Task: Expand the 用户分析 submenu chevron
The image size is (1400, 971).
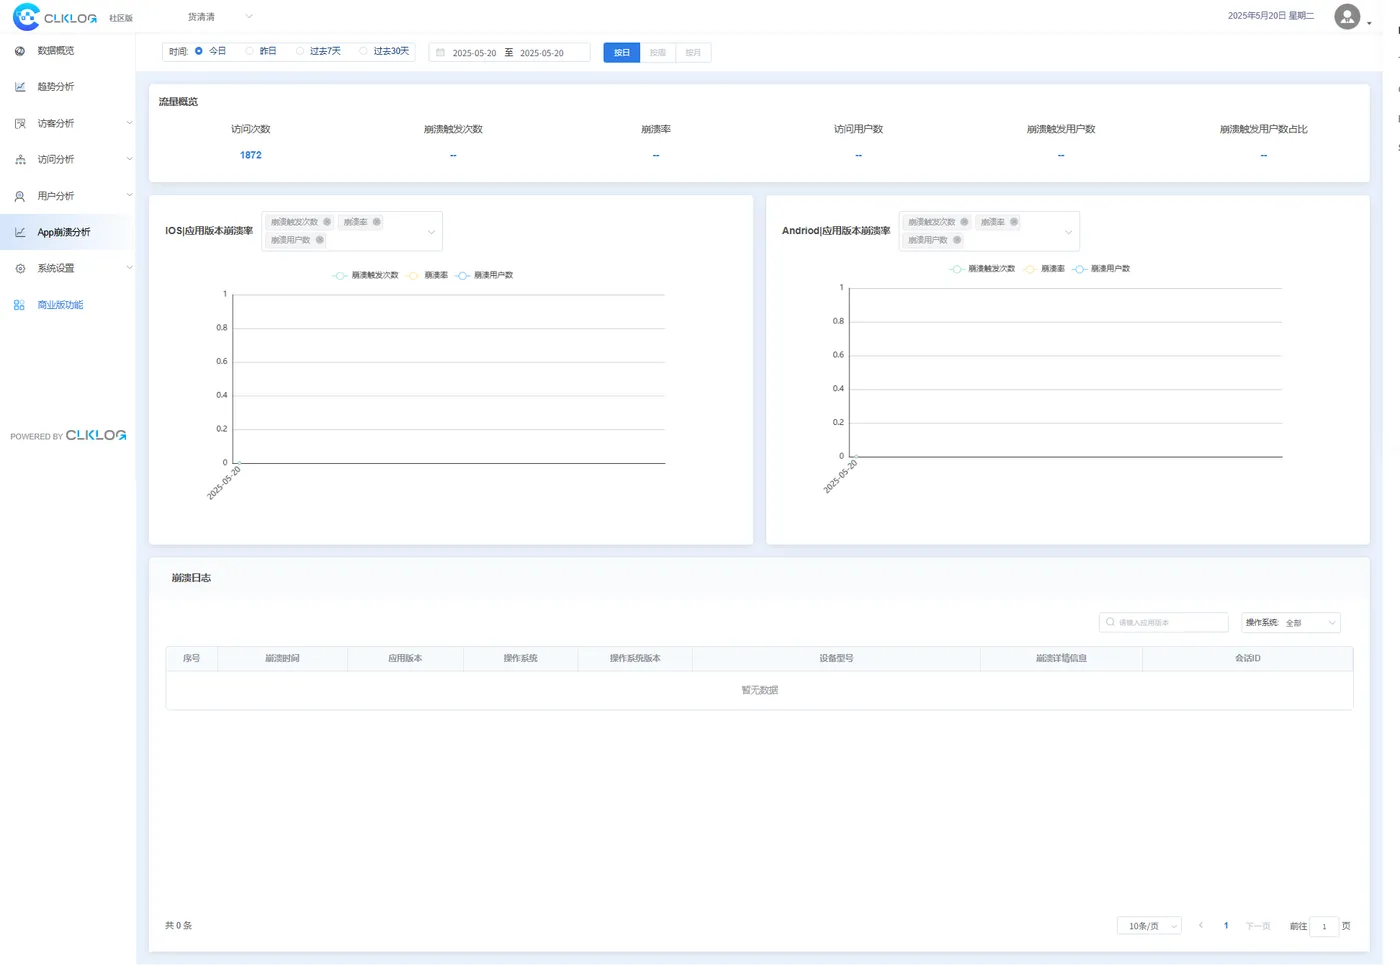Action: (129, 196)
